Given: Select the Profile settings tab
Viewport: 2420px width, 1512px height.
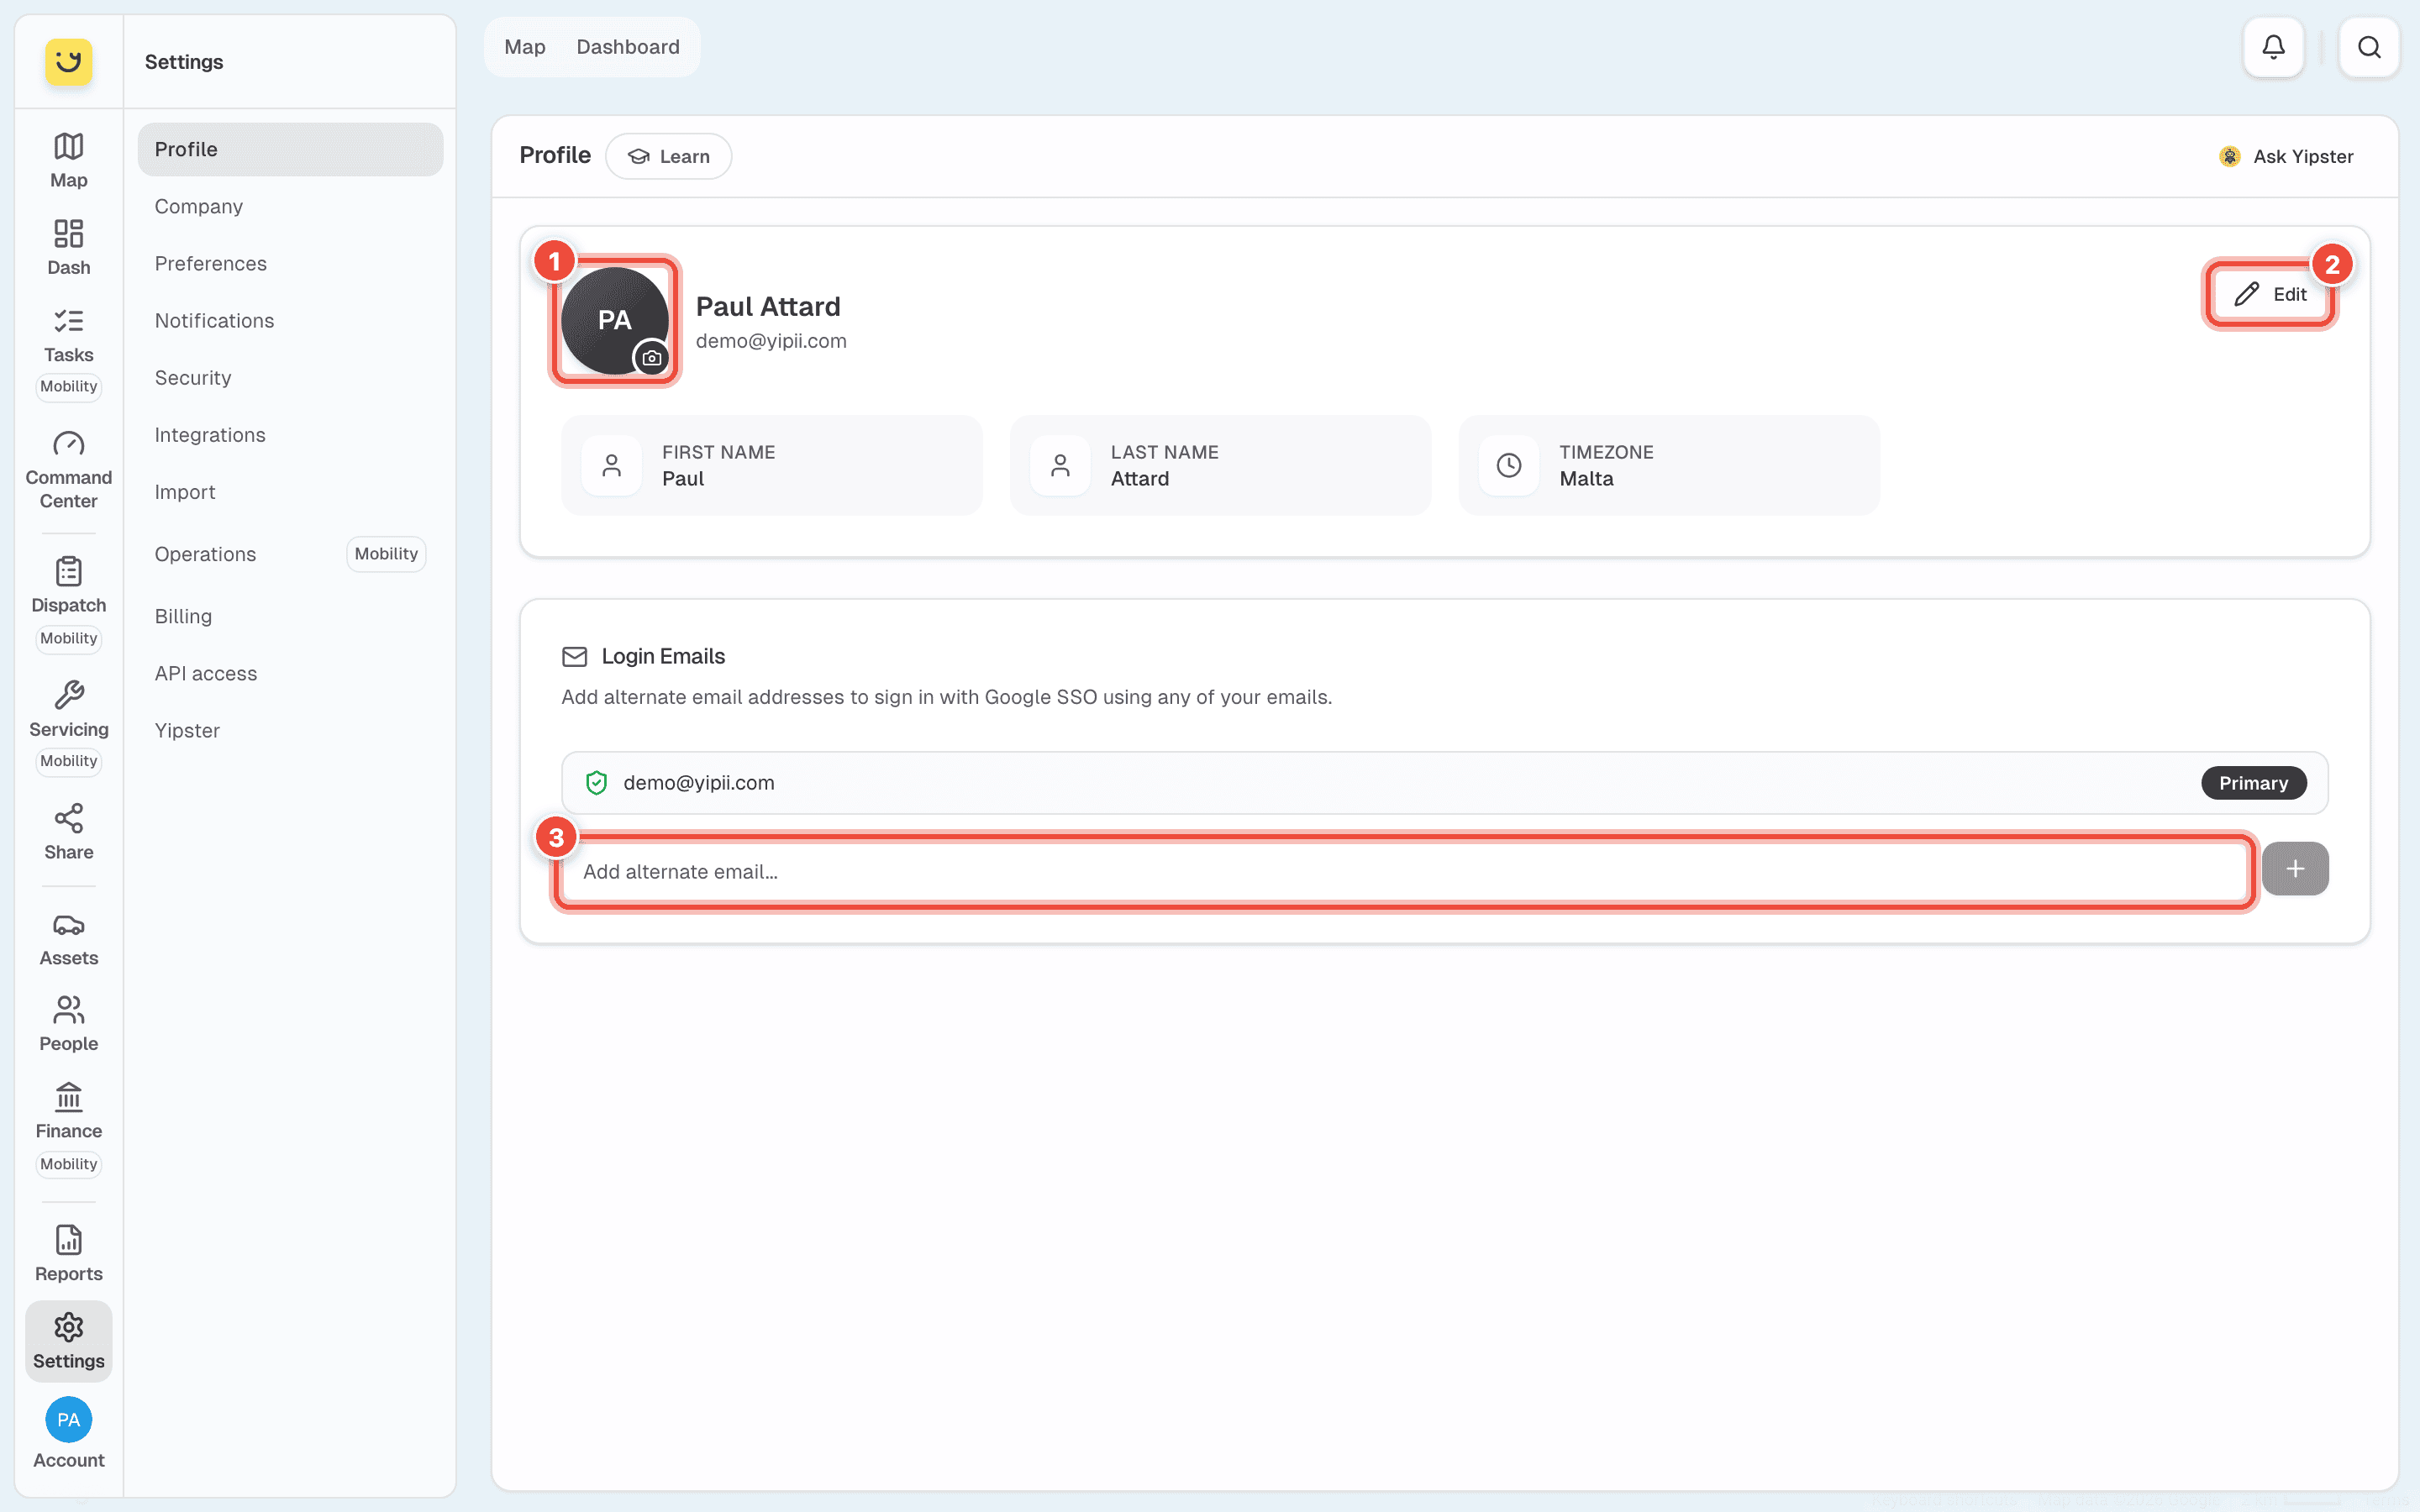Looking at the screenshot, I should [x=290, y=149].
